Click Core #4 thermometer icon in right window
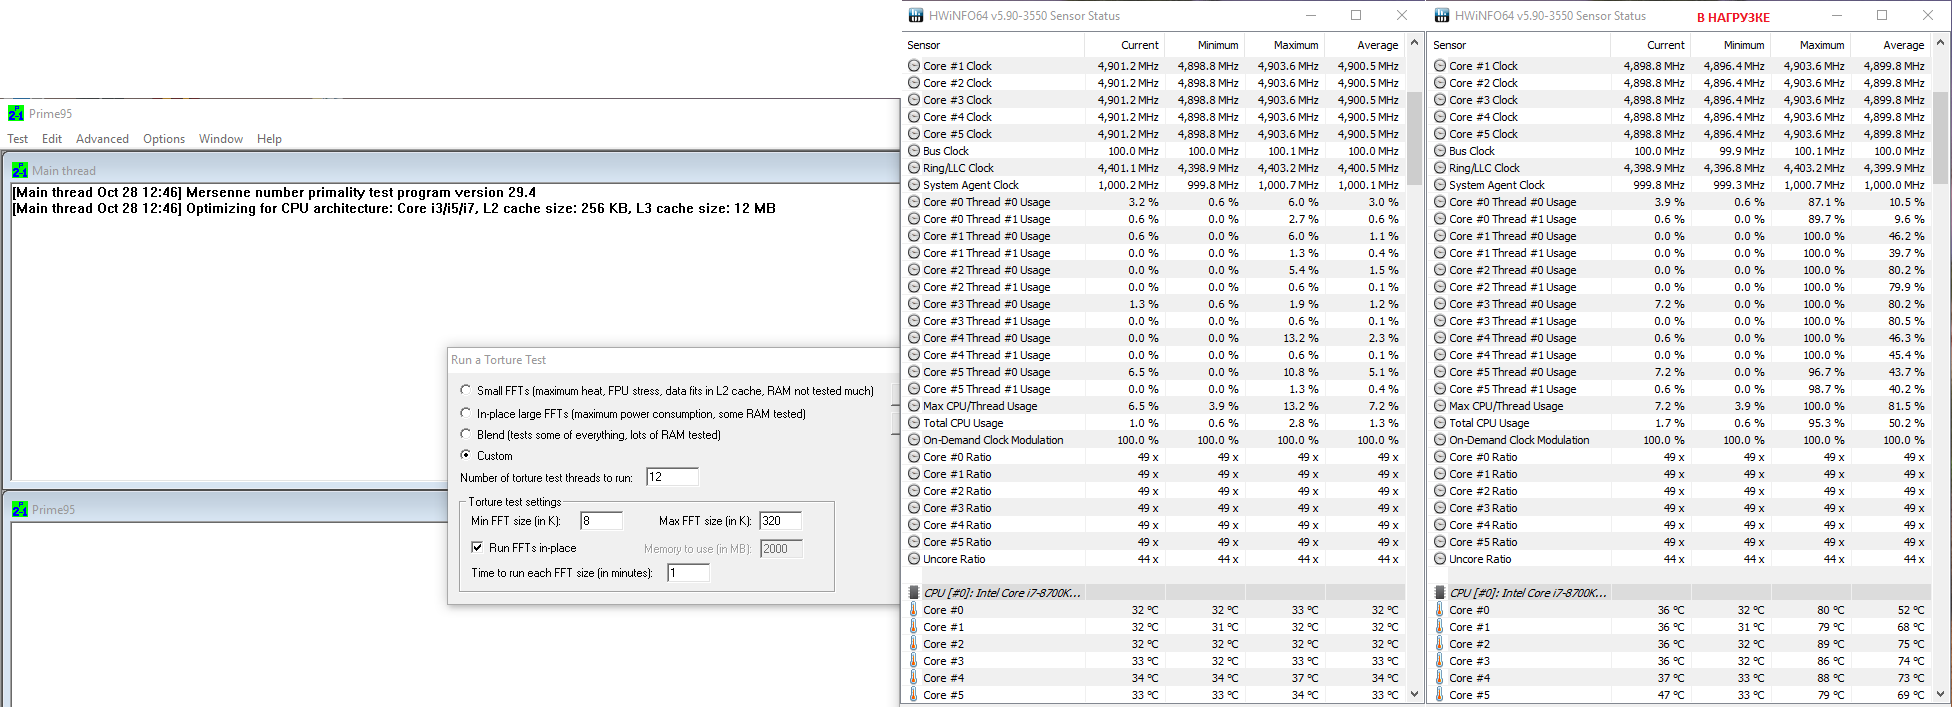The width and height of the screenshot is (1952, 707). 1440,678
